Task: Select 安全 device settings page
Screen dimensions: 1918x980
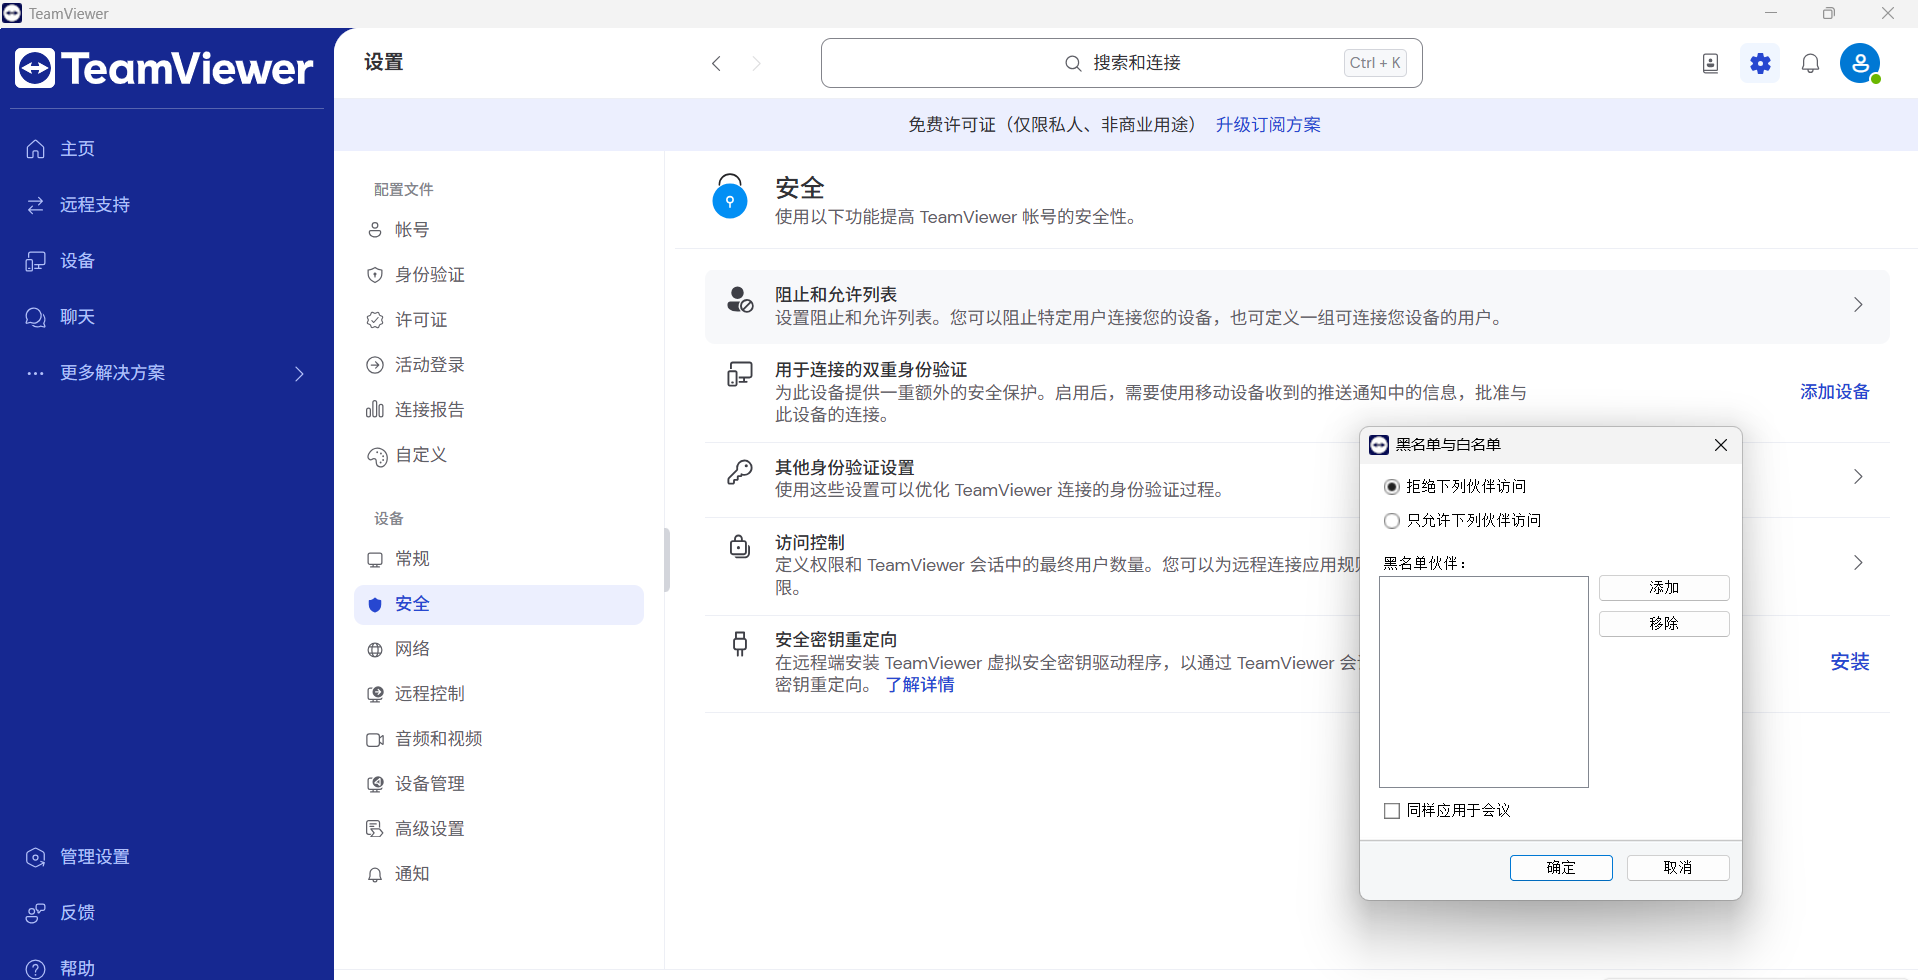Action: tap(498, 604)
